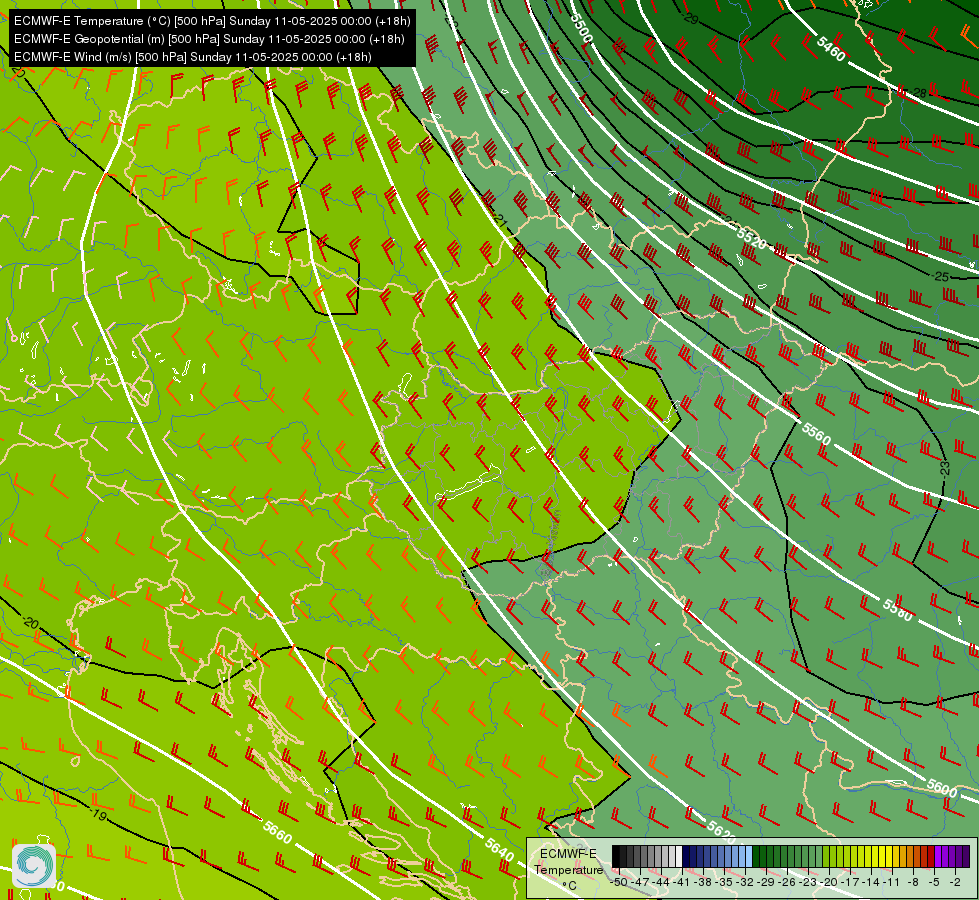The width and height of the screenshot is (979, 900).
Task: Click the -19 isotherm label on the map
Action: click(x=98, y=815)
